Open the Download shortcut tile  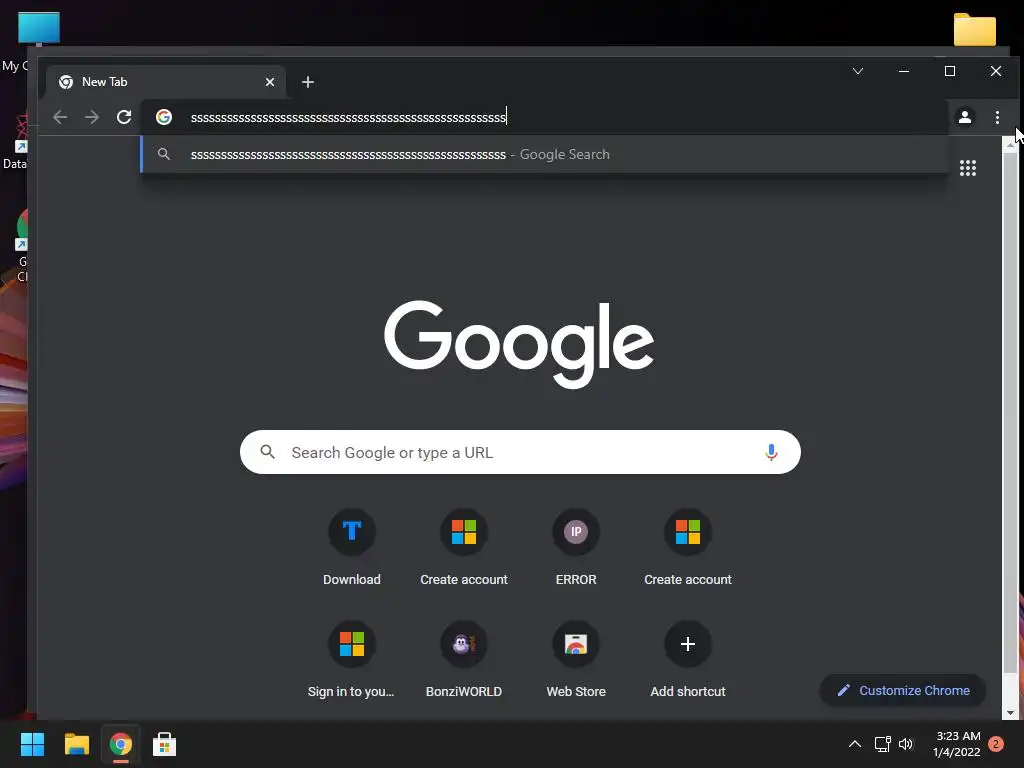[351, 548]
